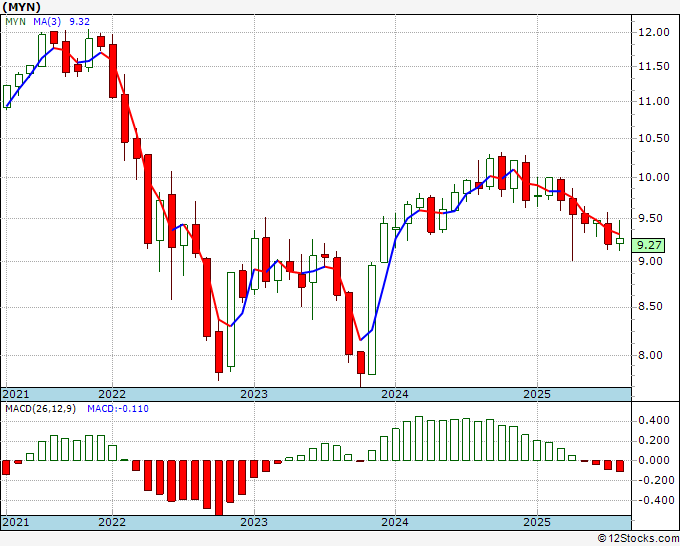Click the 12.00 price axis label
The height and width of the screenshot is (546, 680).
[x=654, y=32]
